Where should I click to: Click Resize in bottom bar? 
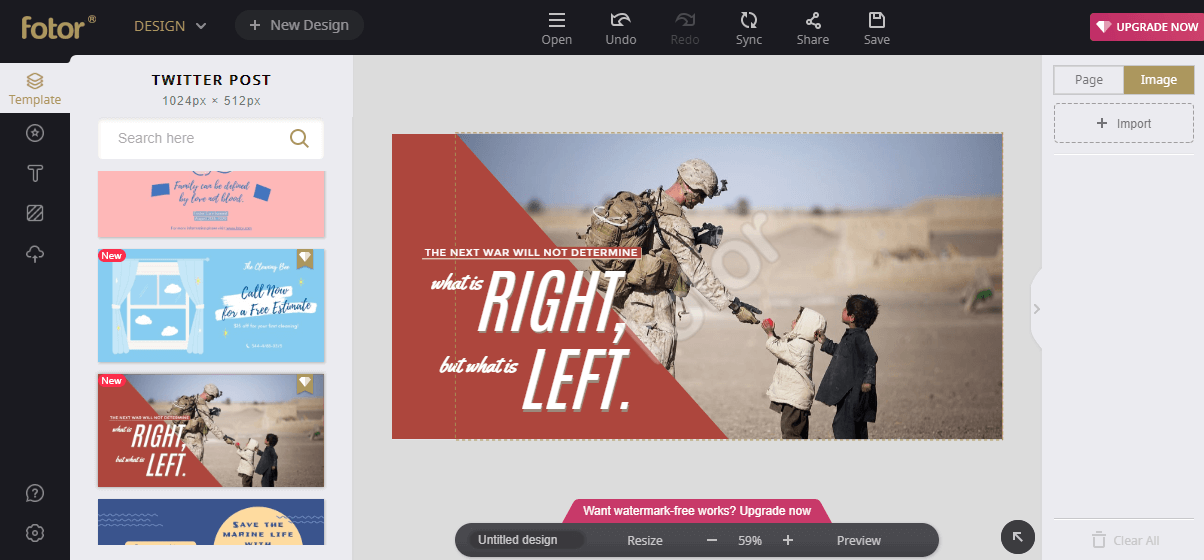coord(645,540)
